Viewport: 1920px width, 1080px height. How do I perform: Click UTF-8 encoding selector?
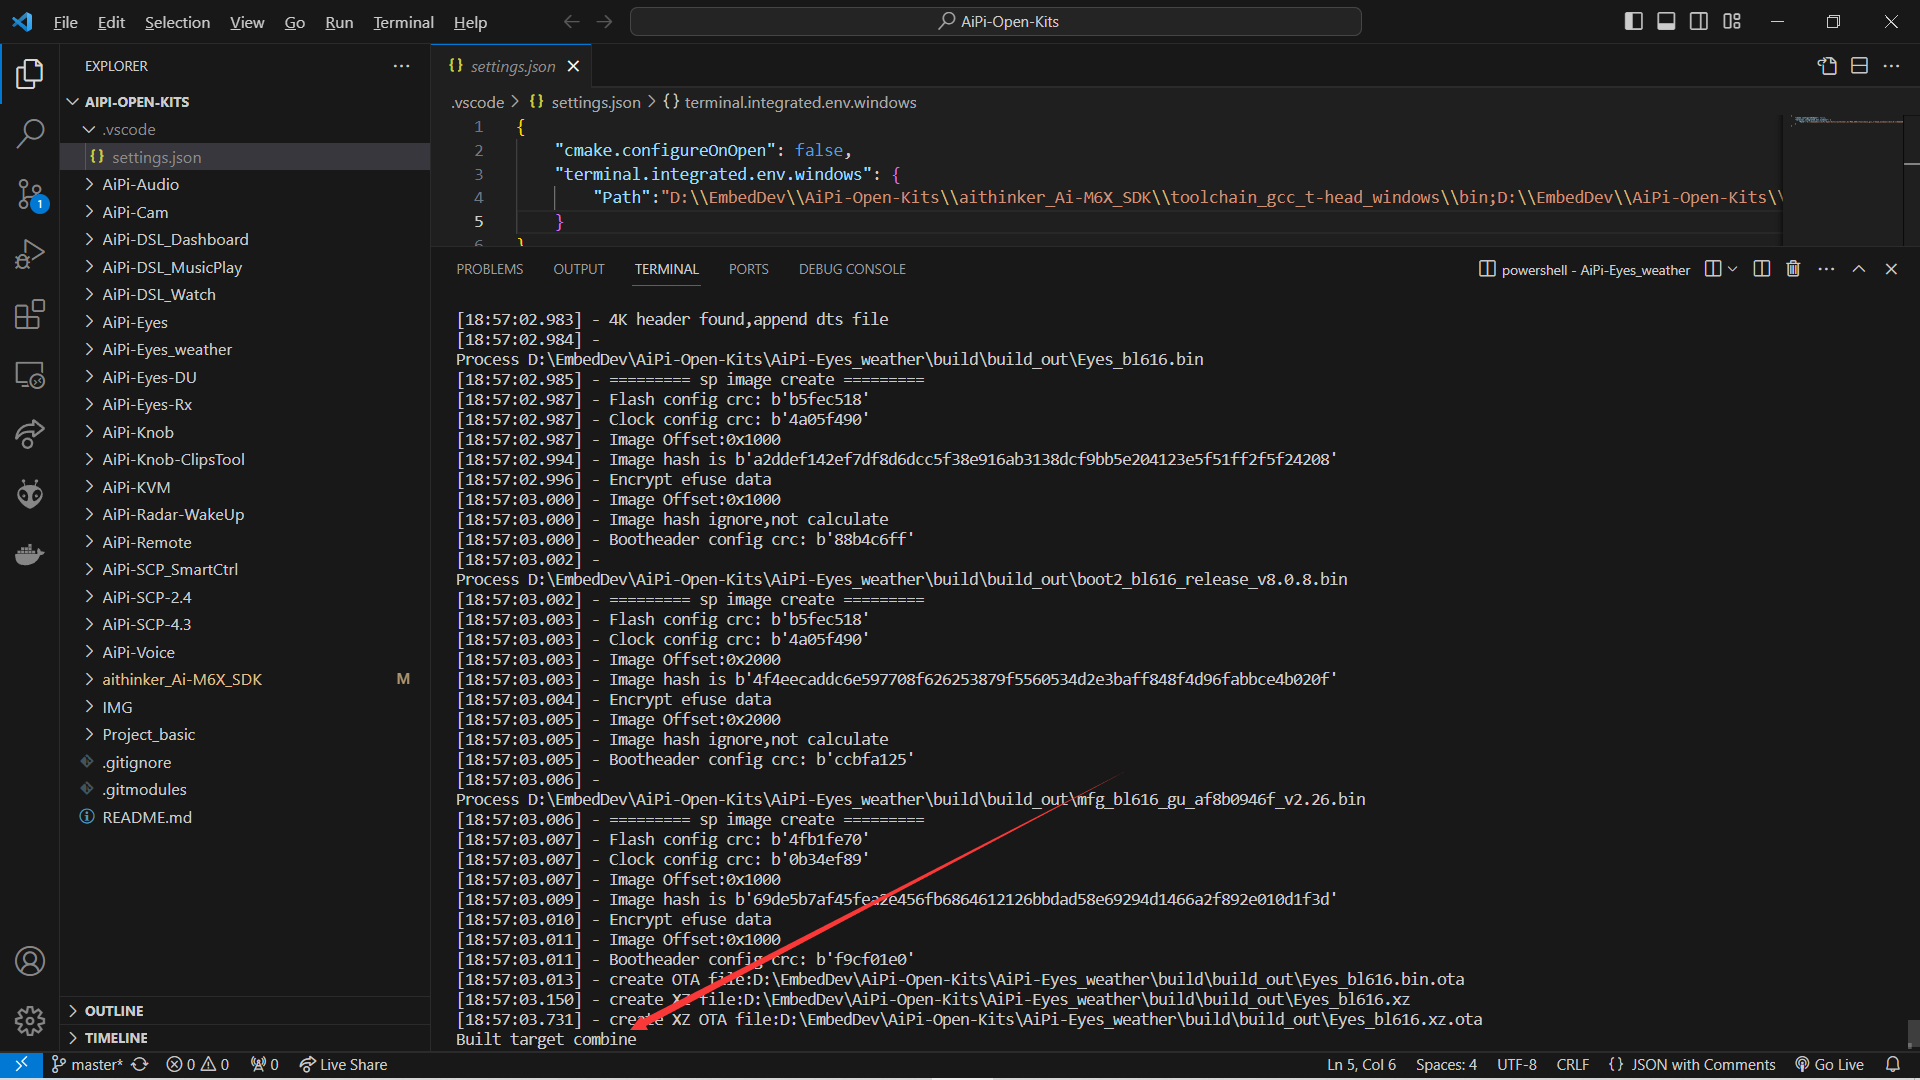(1517, 1065)
